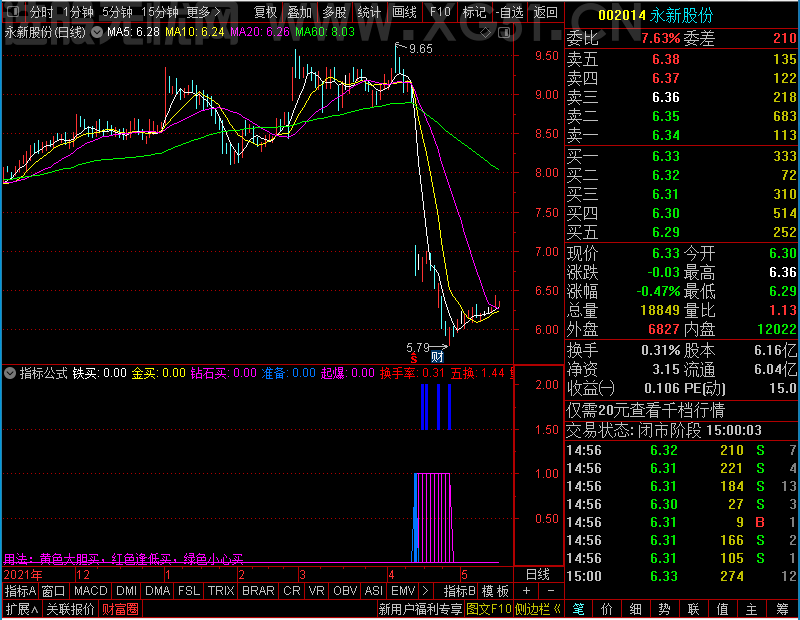Switch indicator to CR
Viewport: 800px width, 620px height.
tap(292, 591)
